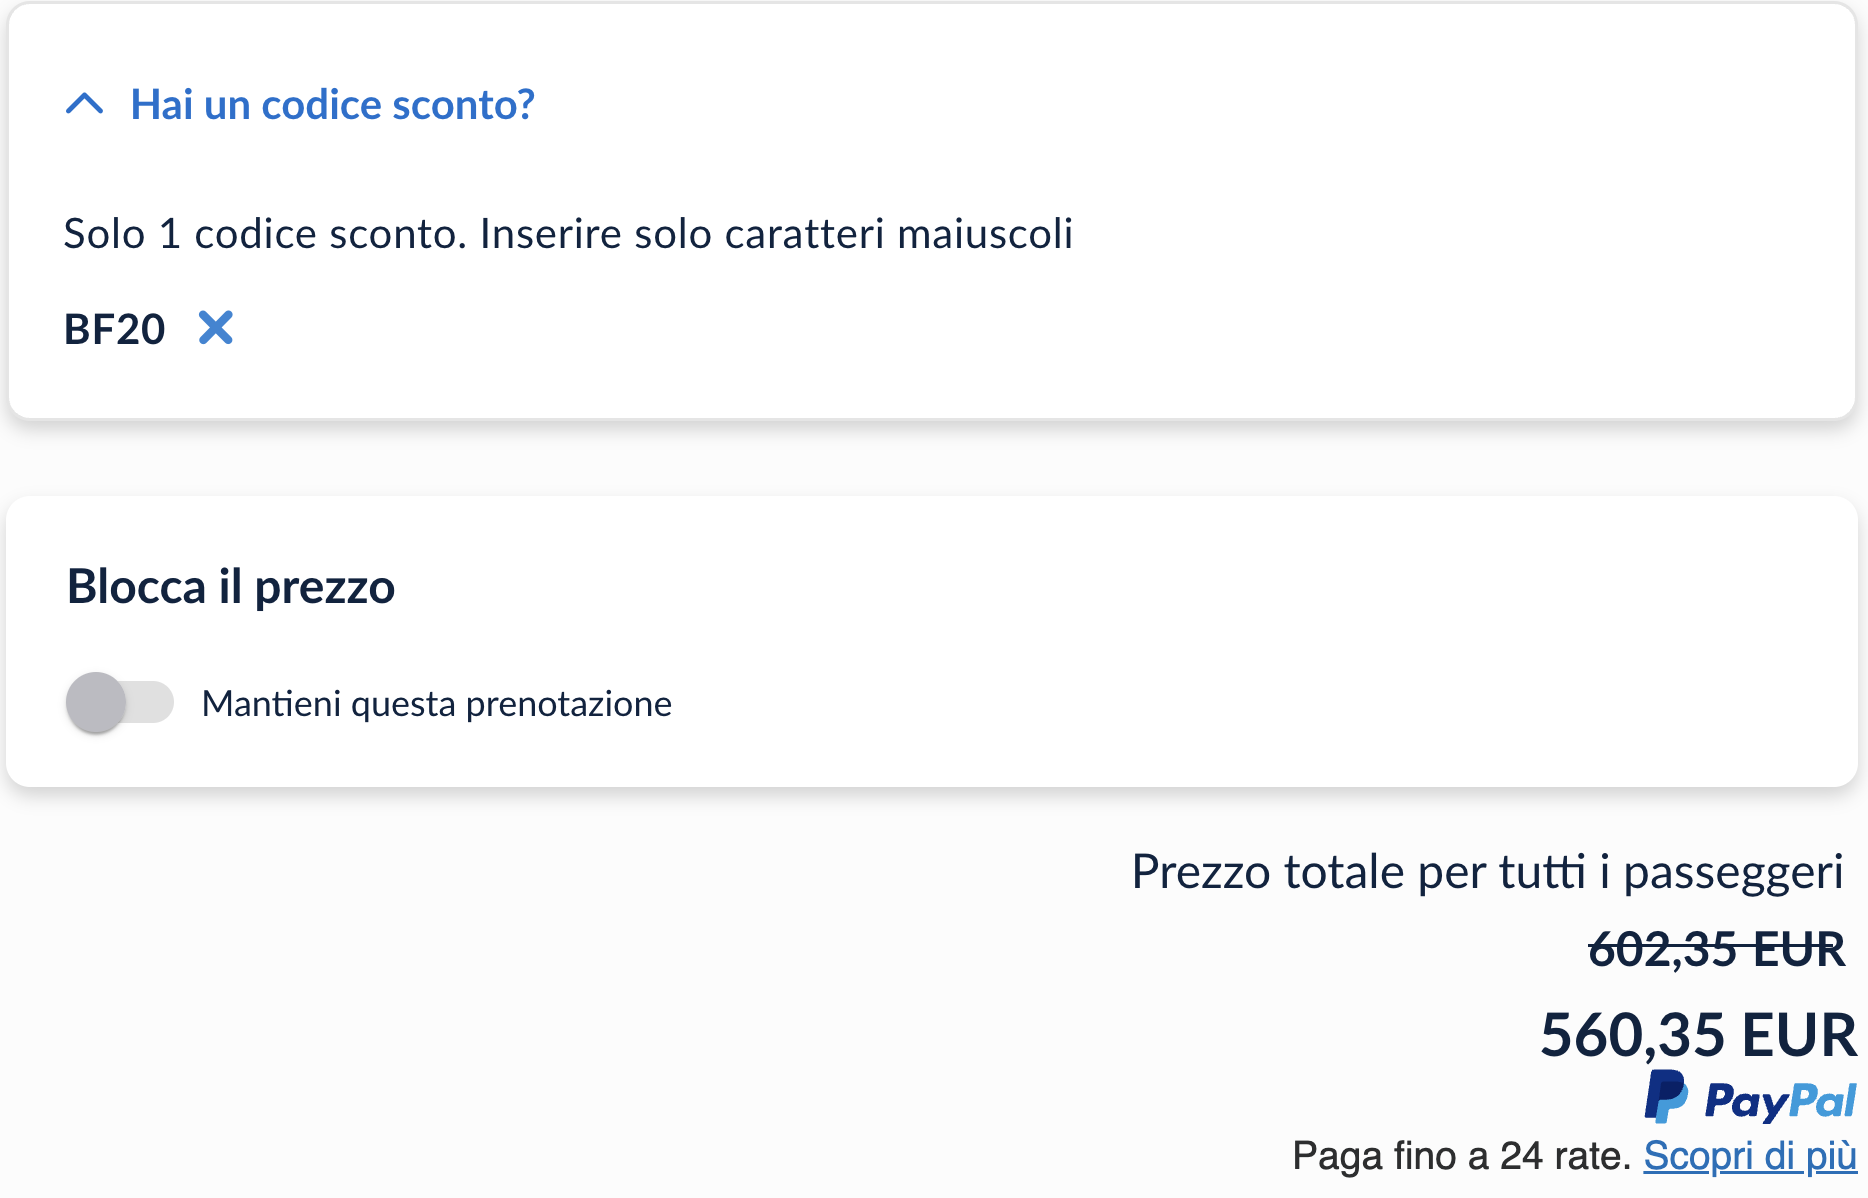
Task: Click the PayPal wordmark text
Action: pos(1780,1101)
